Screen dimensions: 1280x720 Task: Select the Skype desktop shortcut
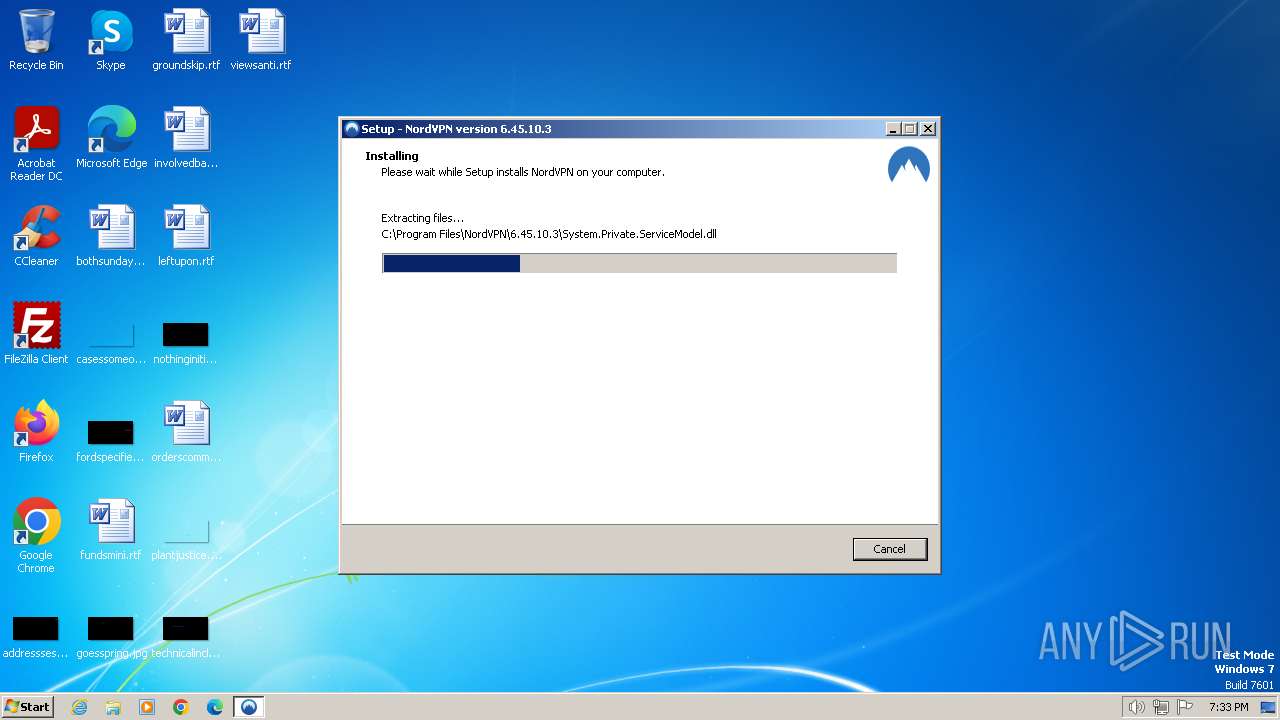pos(111,41)
